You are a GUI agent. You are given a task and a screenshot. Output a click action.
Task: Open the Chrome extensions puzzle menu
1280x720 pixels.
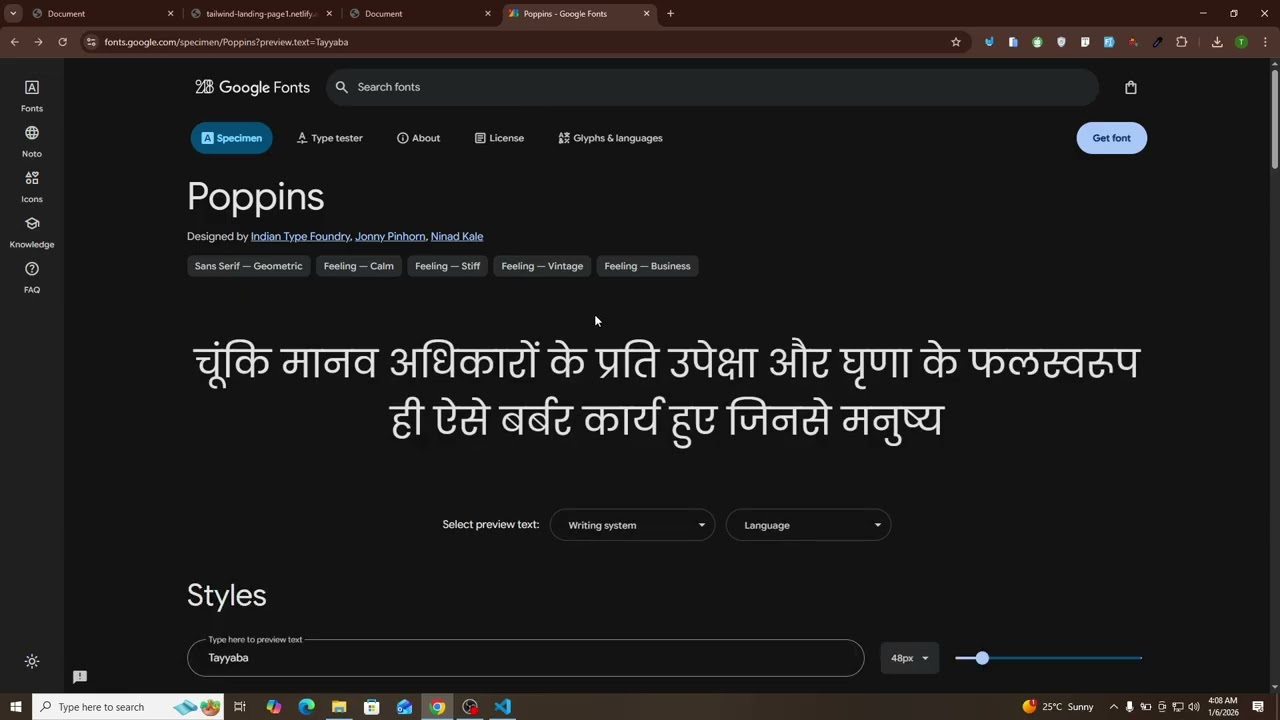[1181, 42]
